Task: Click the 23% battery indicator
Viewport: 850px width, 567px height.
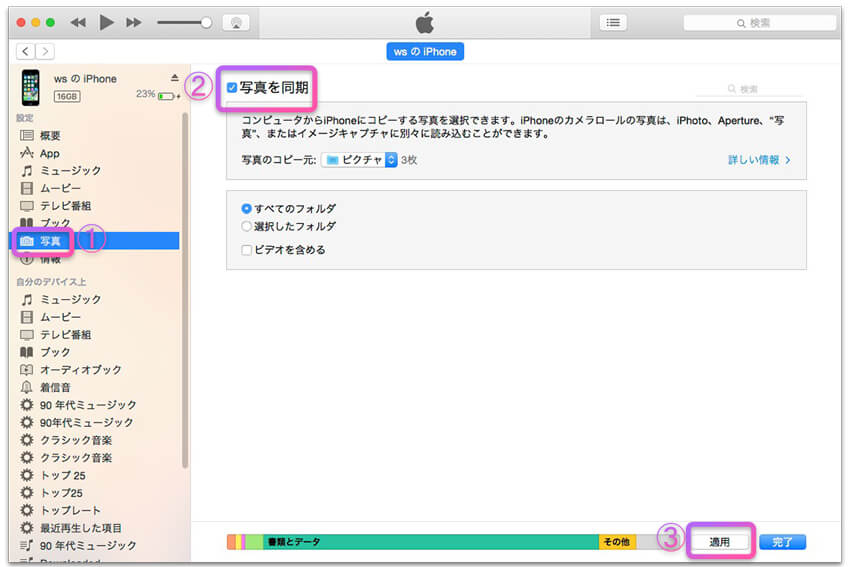Action: [x=158, y=95]
